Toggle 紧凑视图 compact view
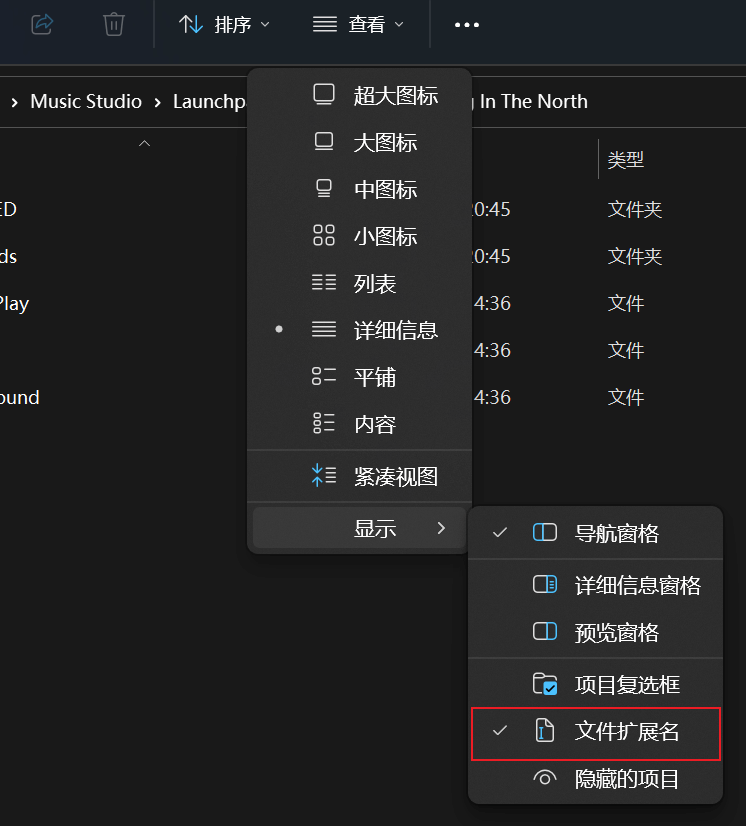Image resolution: width=746 pixels, height=826 pixels. click(394, 477)
